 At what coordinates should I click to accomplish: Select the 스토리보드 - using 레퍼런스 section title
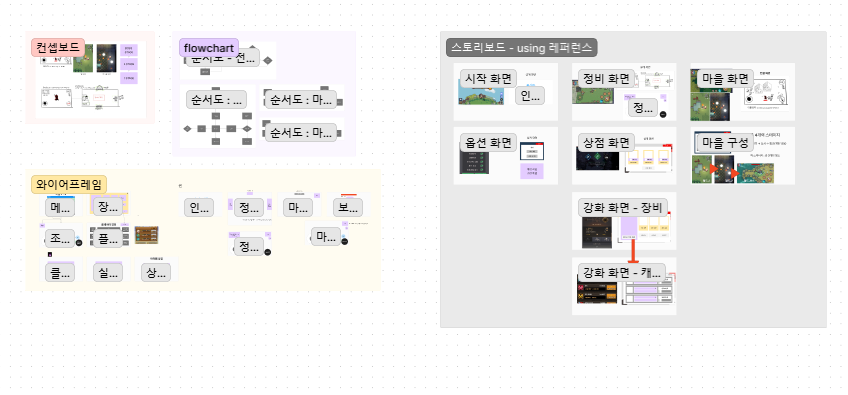pos(522,48)
